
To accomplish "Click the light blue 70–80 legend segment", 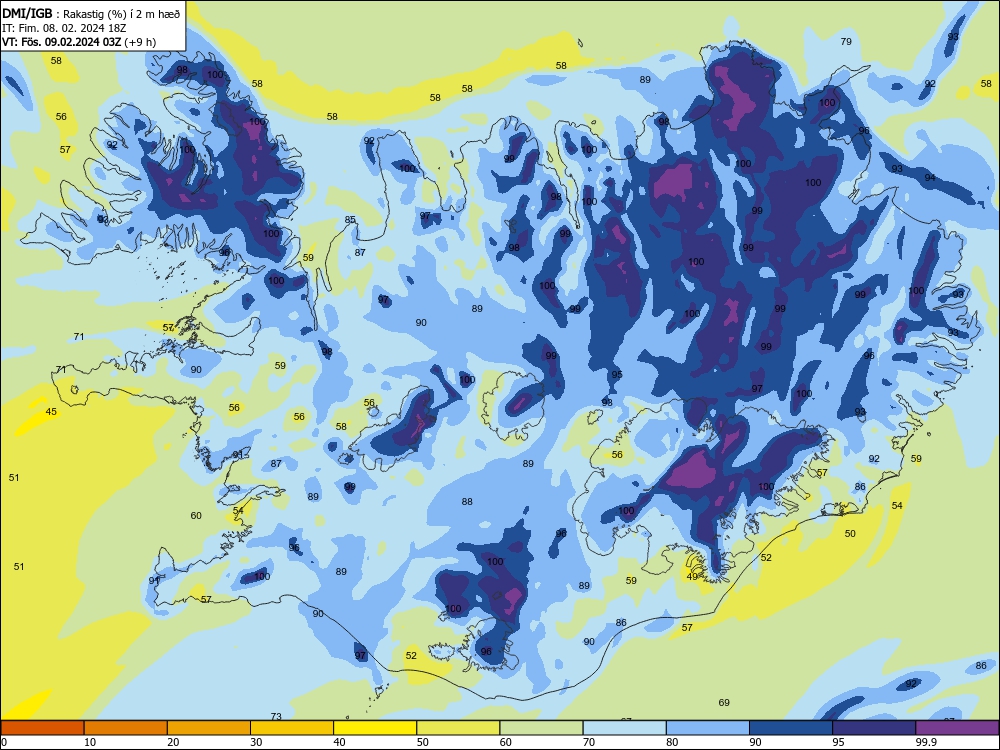I will 624,728.
